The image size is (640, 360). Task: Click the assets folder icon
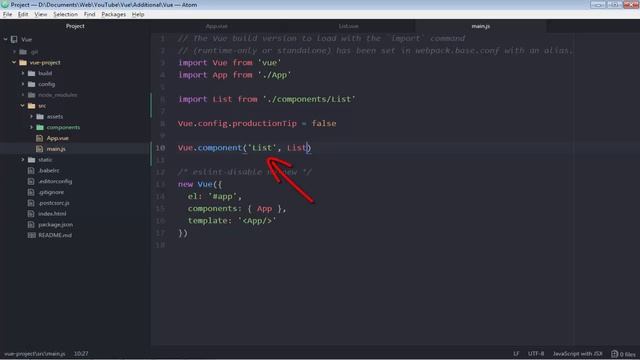(x=40, y=117)
